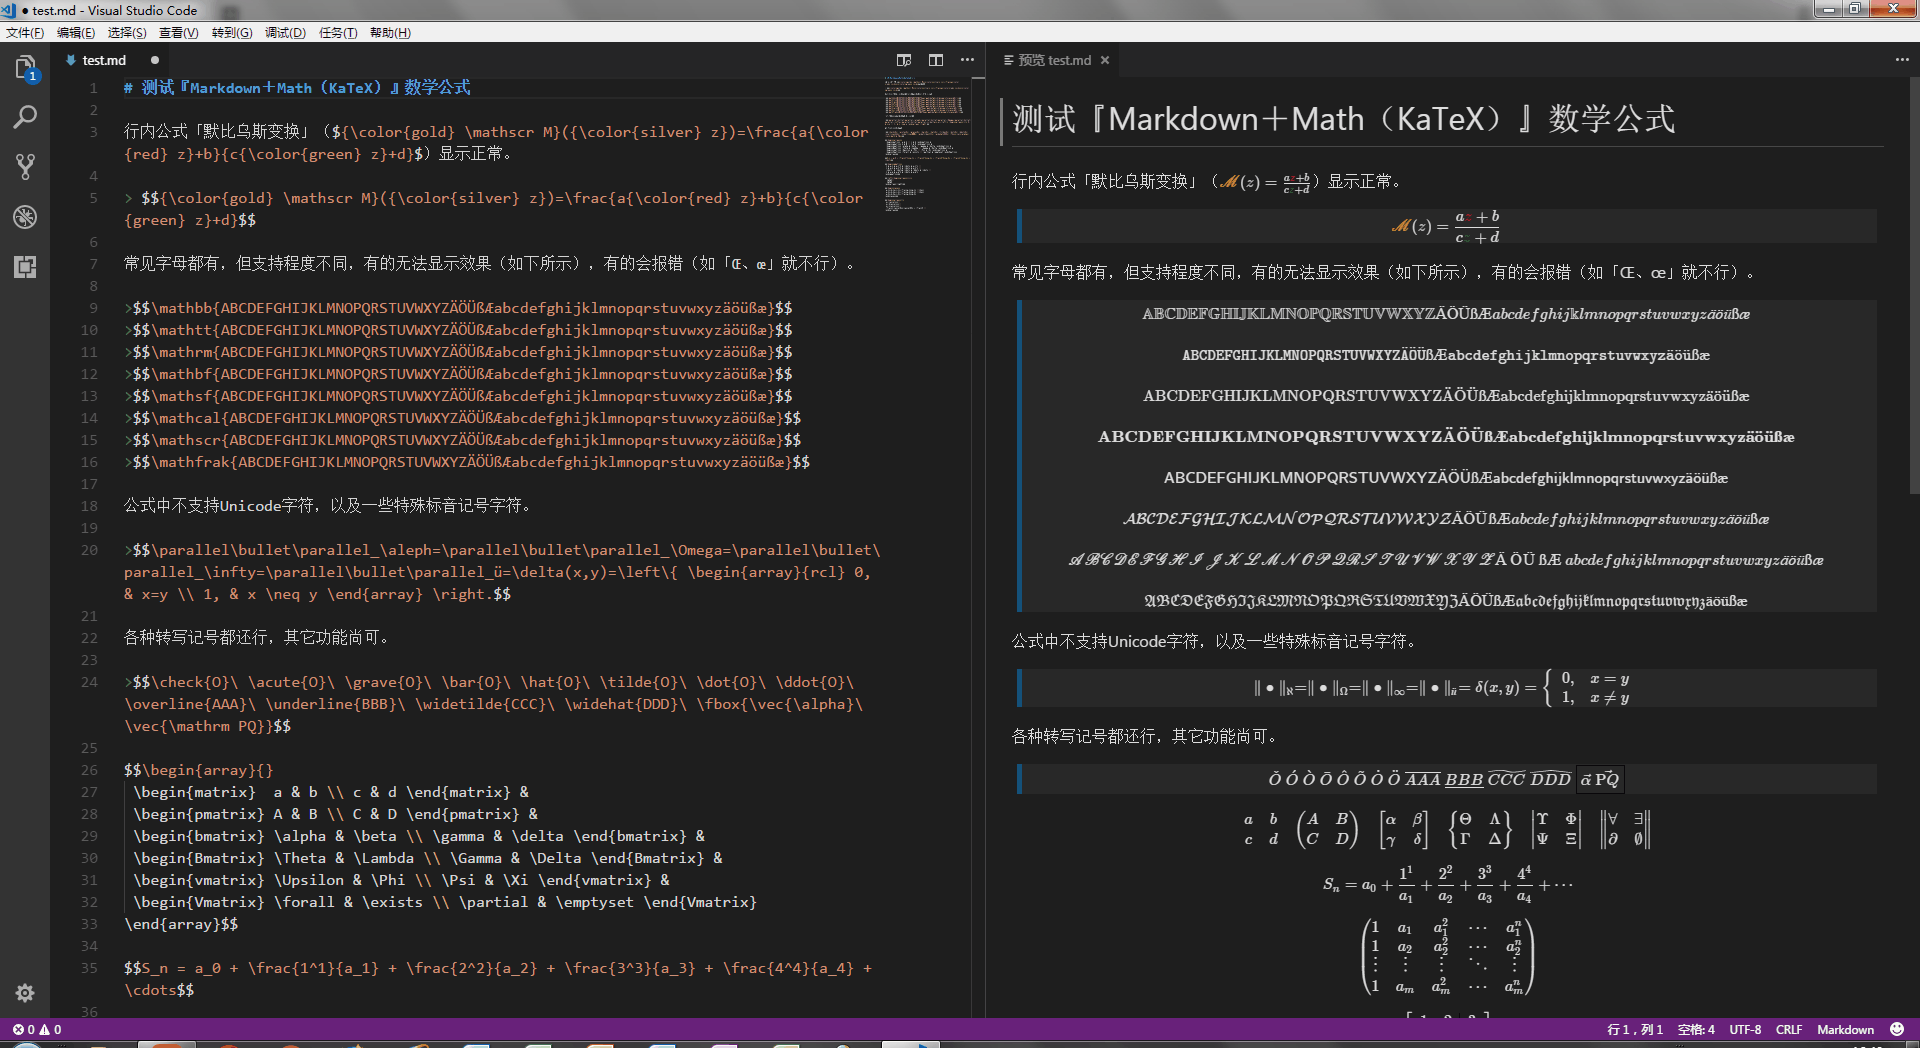Switch to the test.md editor tab
Viewport: 1920px width, 1048px height.
pyautogui.click(x=104, y=60)
